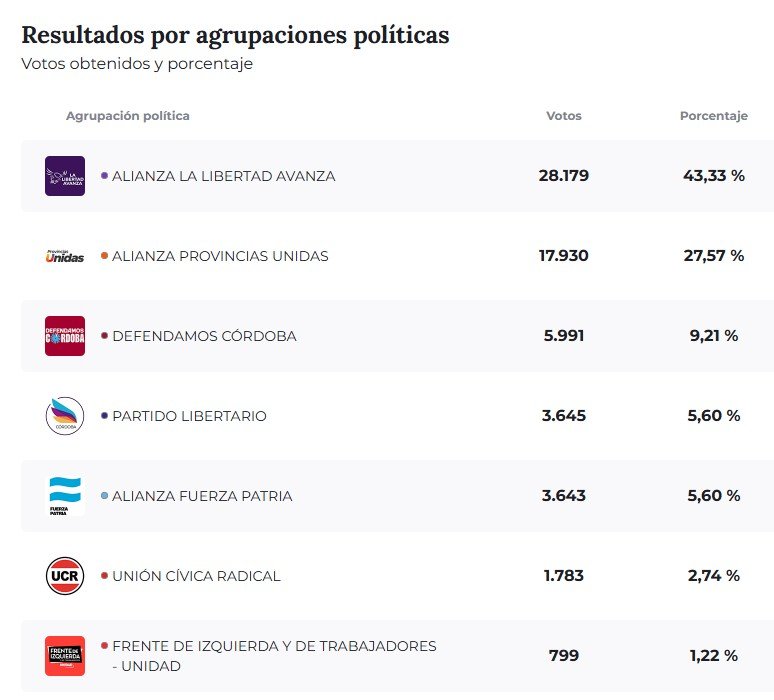Click the Partido Libertario circular logo
Image resolution: width=774 pixels, height=700 pixels.
65,416
